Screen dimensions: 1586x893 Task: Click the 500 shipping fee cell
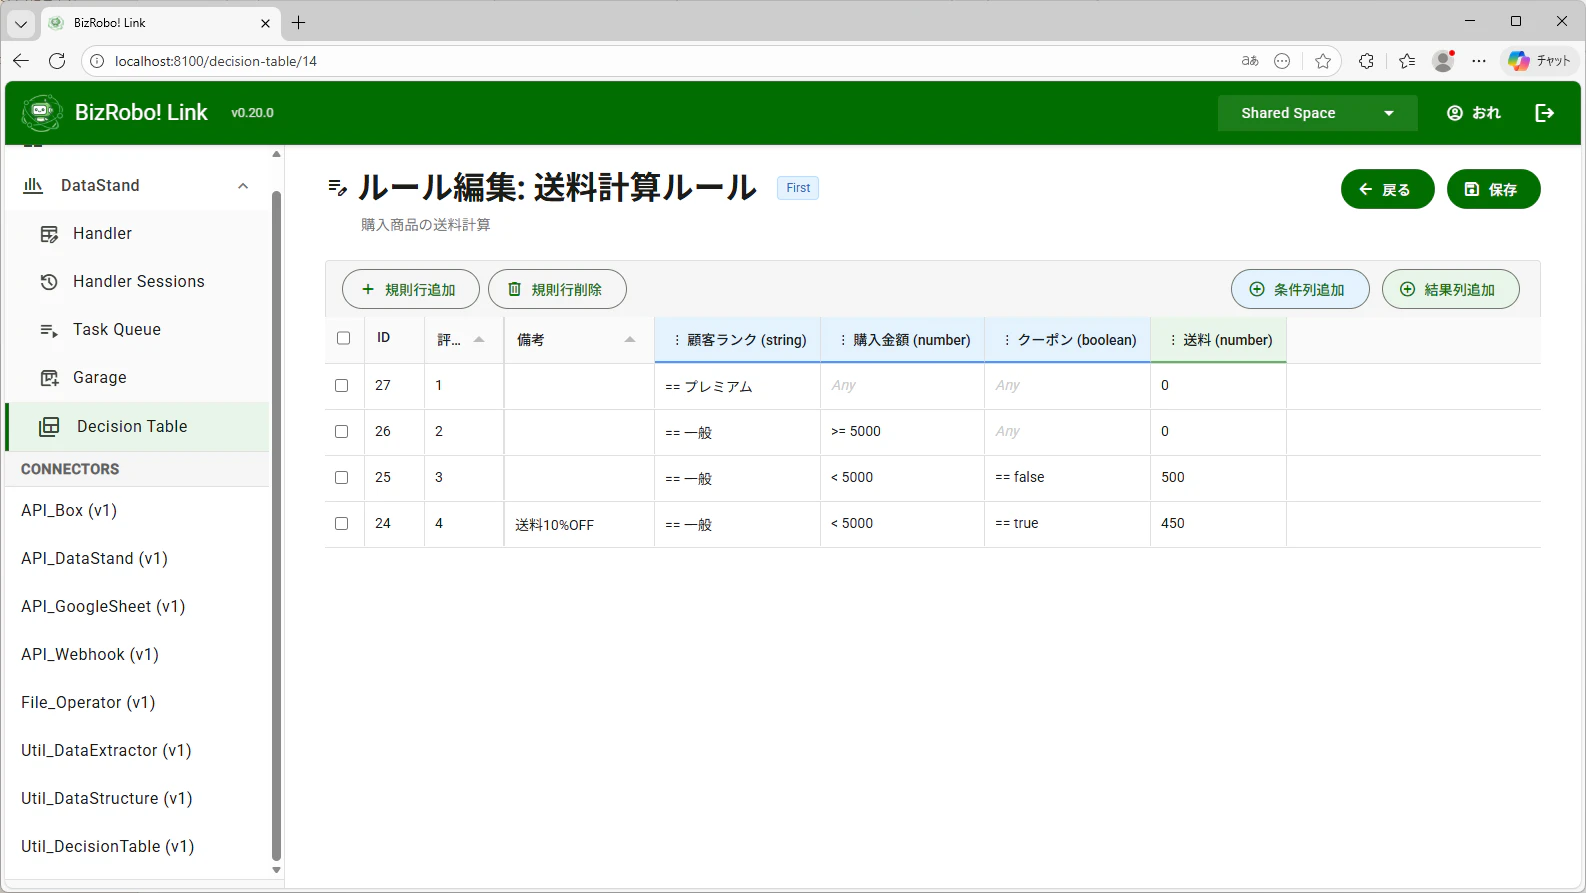coord(1218,478)
